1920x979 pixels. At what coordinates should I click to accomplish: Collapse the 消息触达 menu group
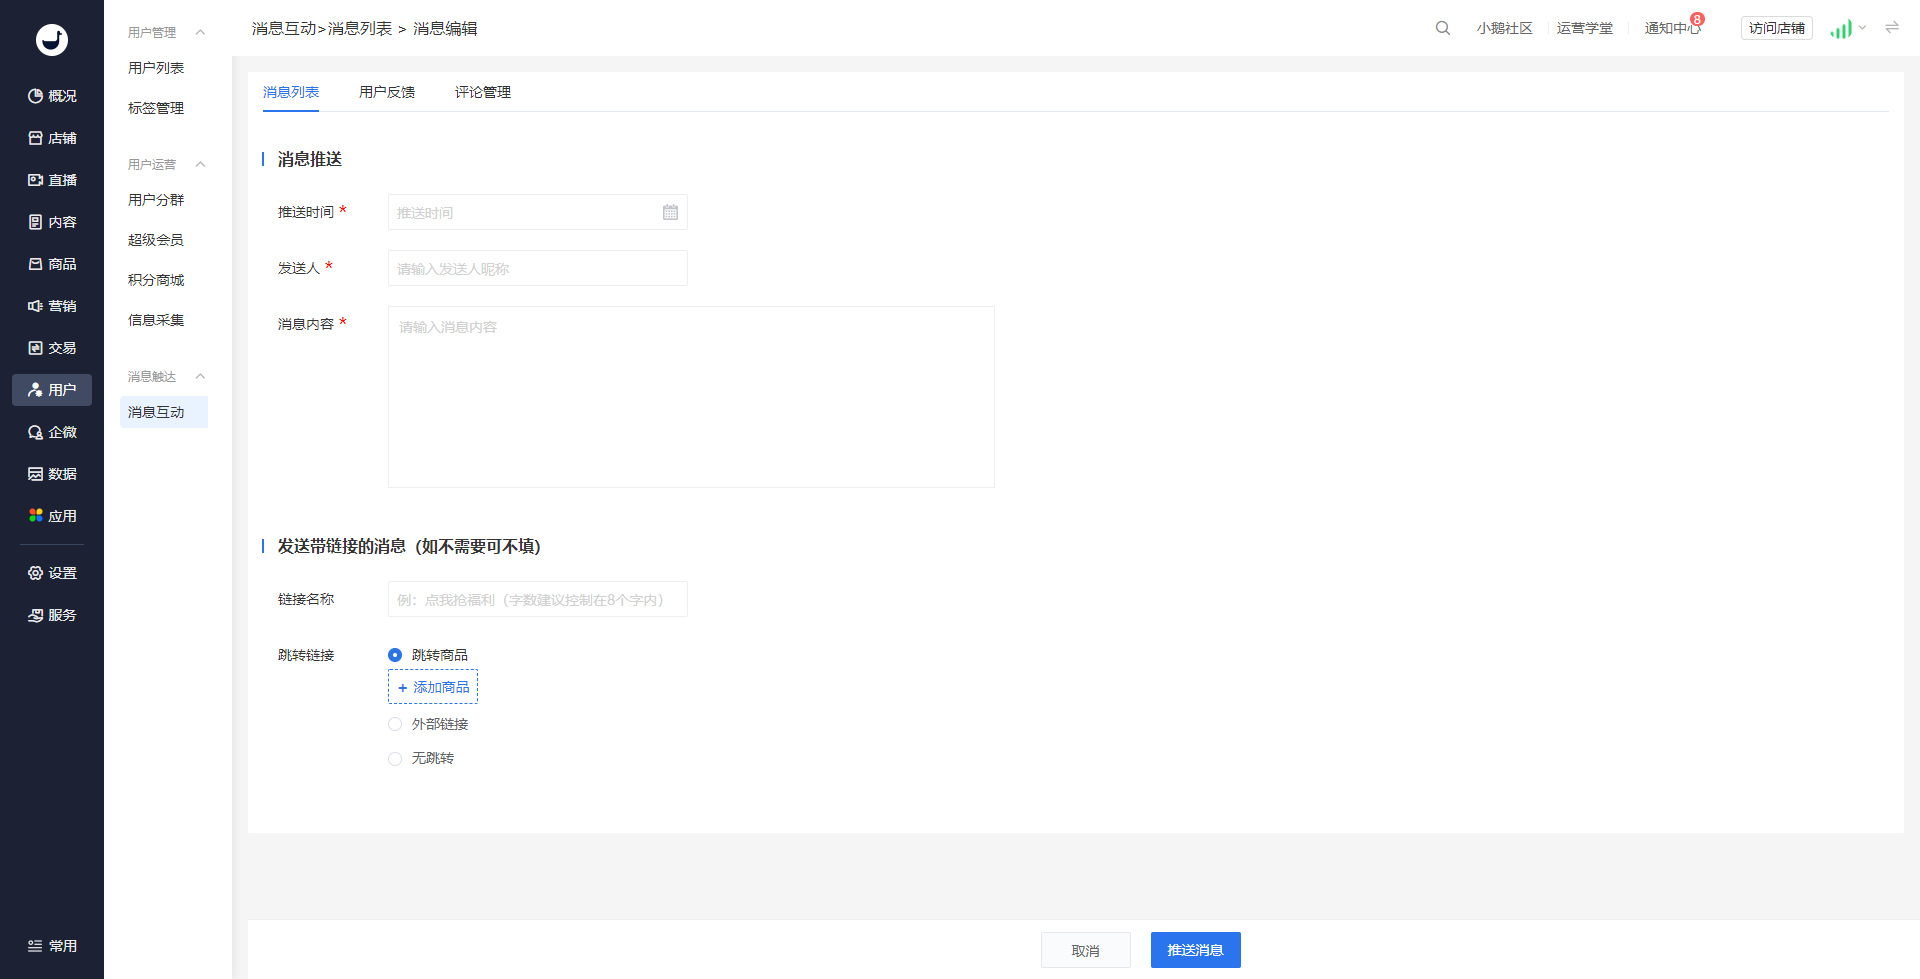pyautogui.click(x=200, y=376)
